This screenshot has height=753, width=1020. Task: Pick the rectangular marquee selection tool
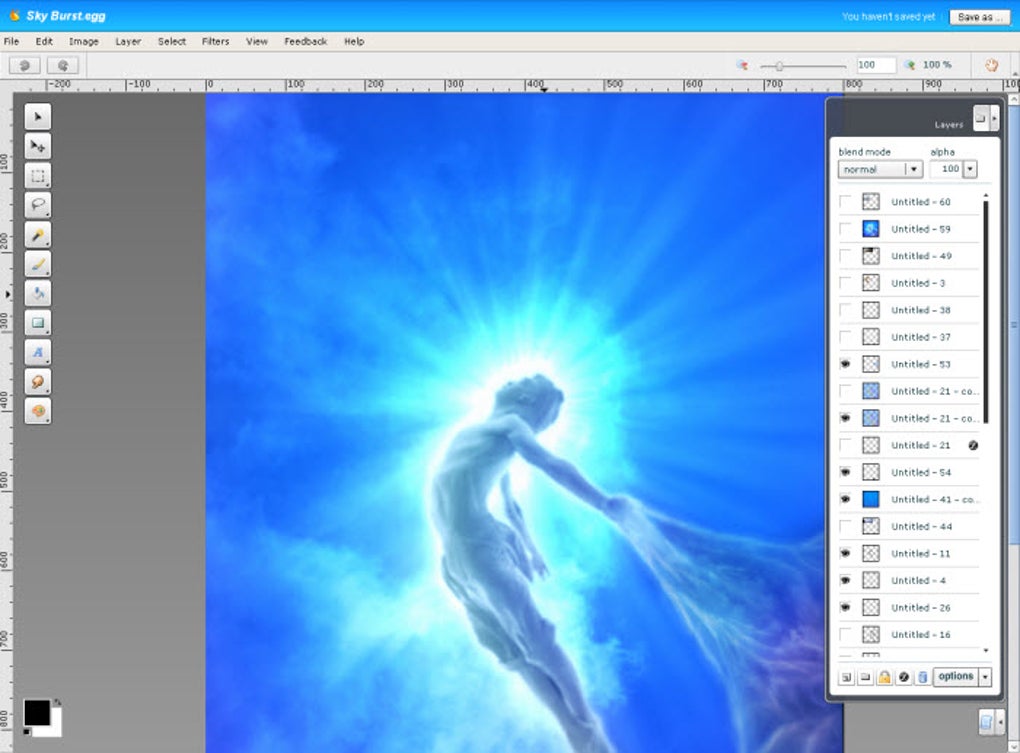point(37,177)
